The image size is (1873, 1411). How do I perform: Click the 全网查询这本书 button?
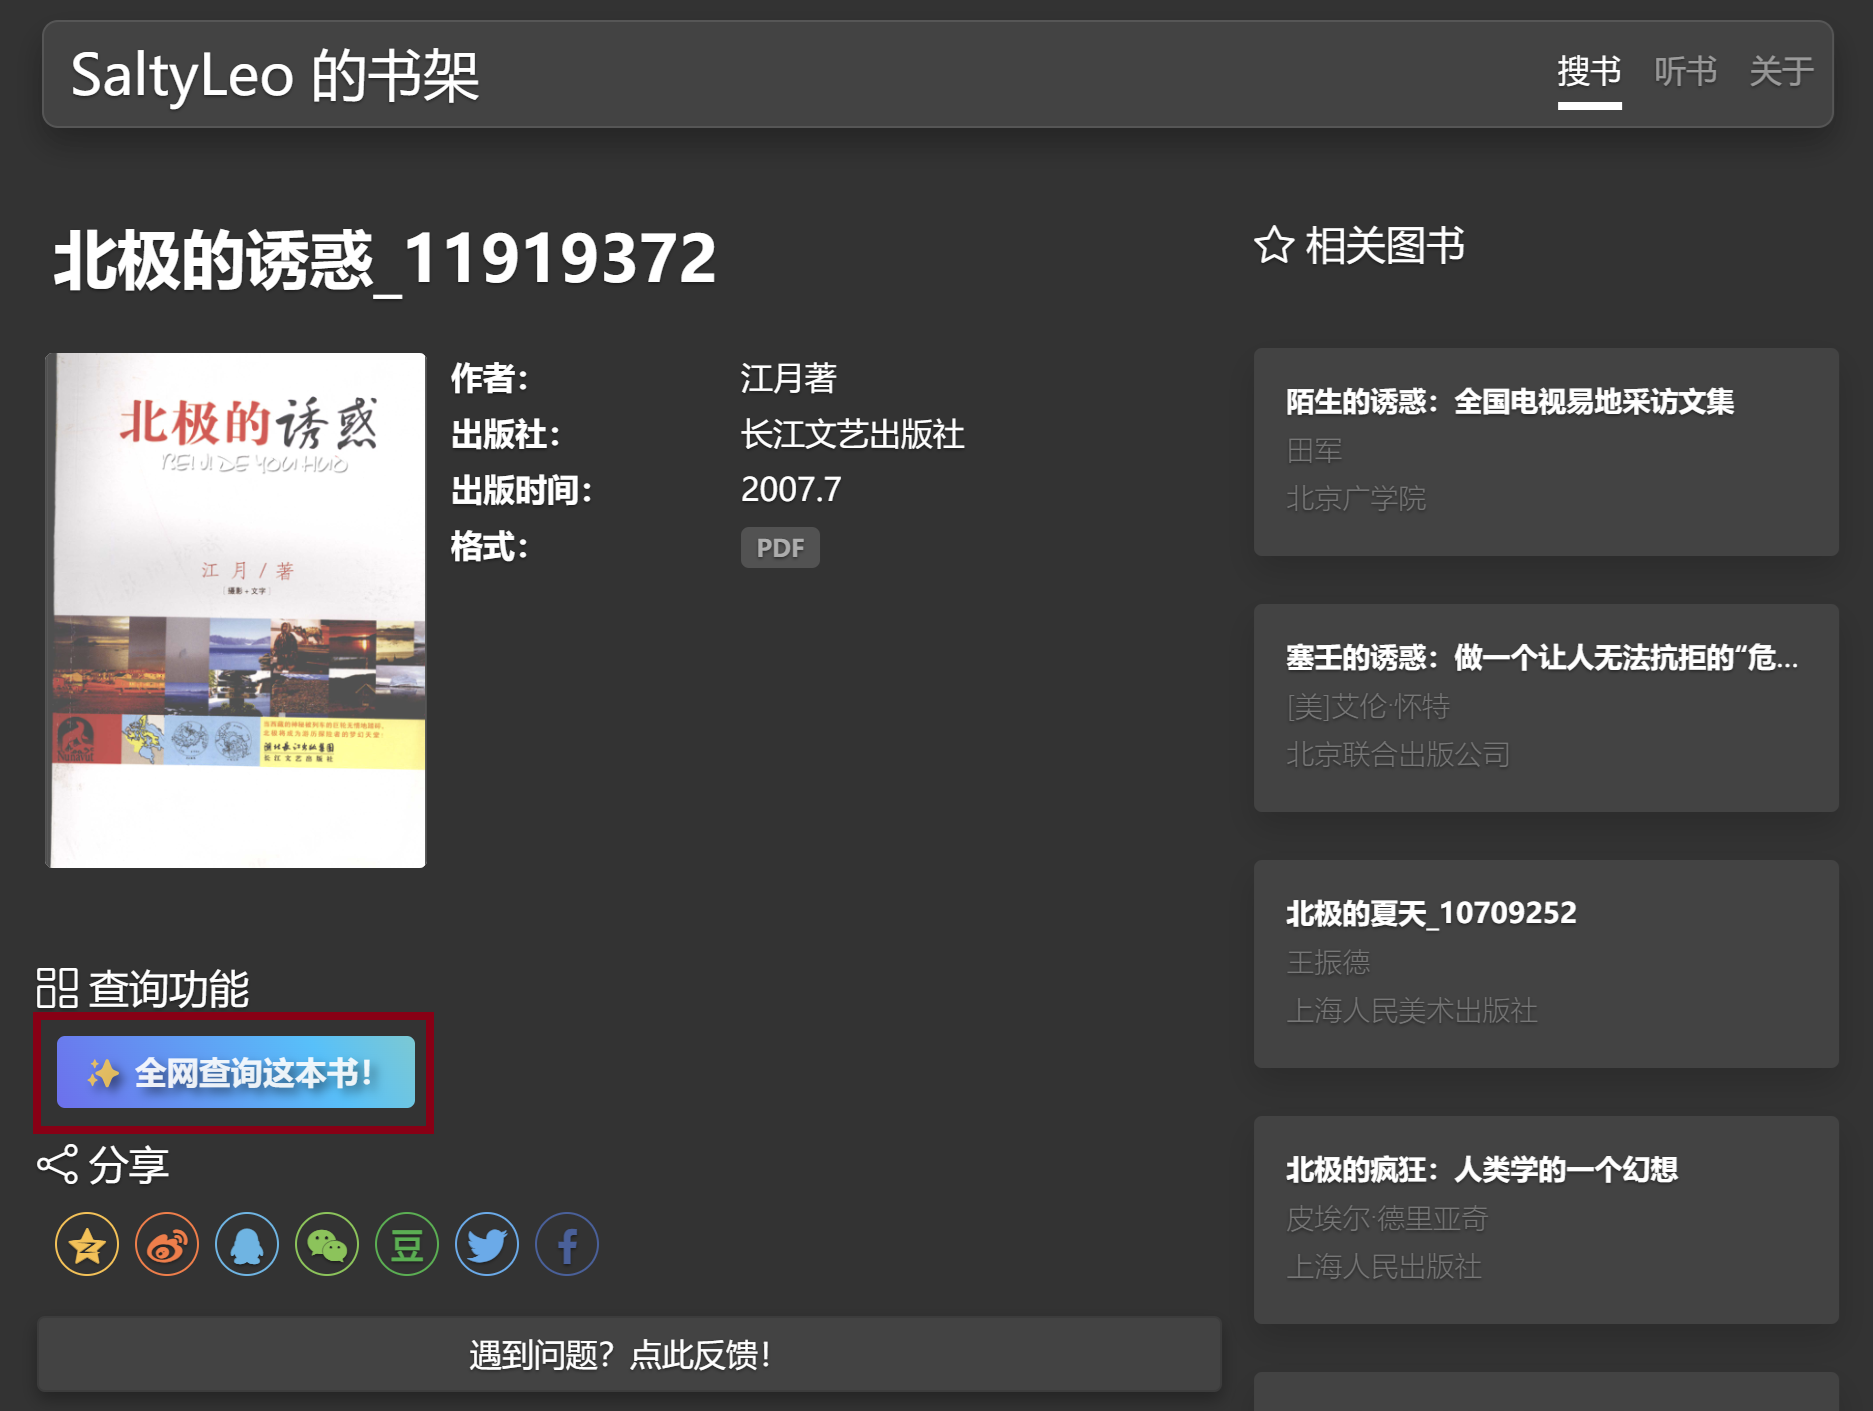[x=236, y=1071]
